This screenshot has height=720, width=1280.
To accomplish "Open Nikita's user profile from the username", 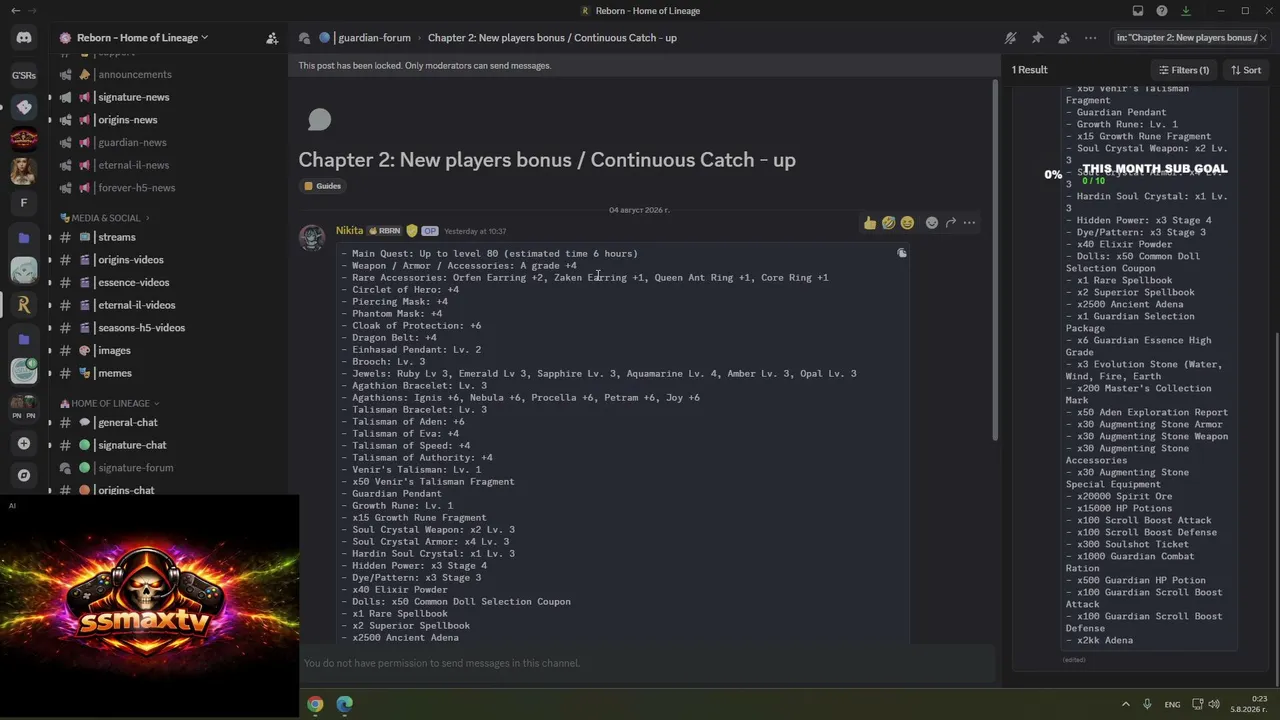I will pos(350,231).
